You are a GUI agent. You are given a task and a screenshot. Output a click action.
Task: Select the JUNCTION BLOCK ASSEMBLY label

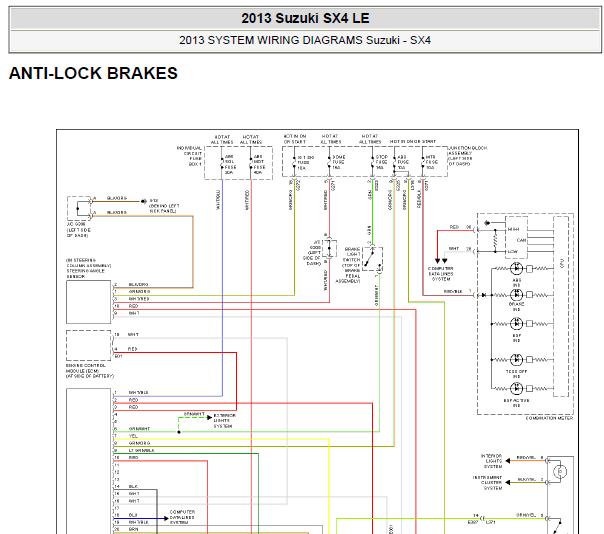468,156
